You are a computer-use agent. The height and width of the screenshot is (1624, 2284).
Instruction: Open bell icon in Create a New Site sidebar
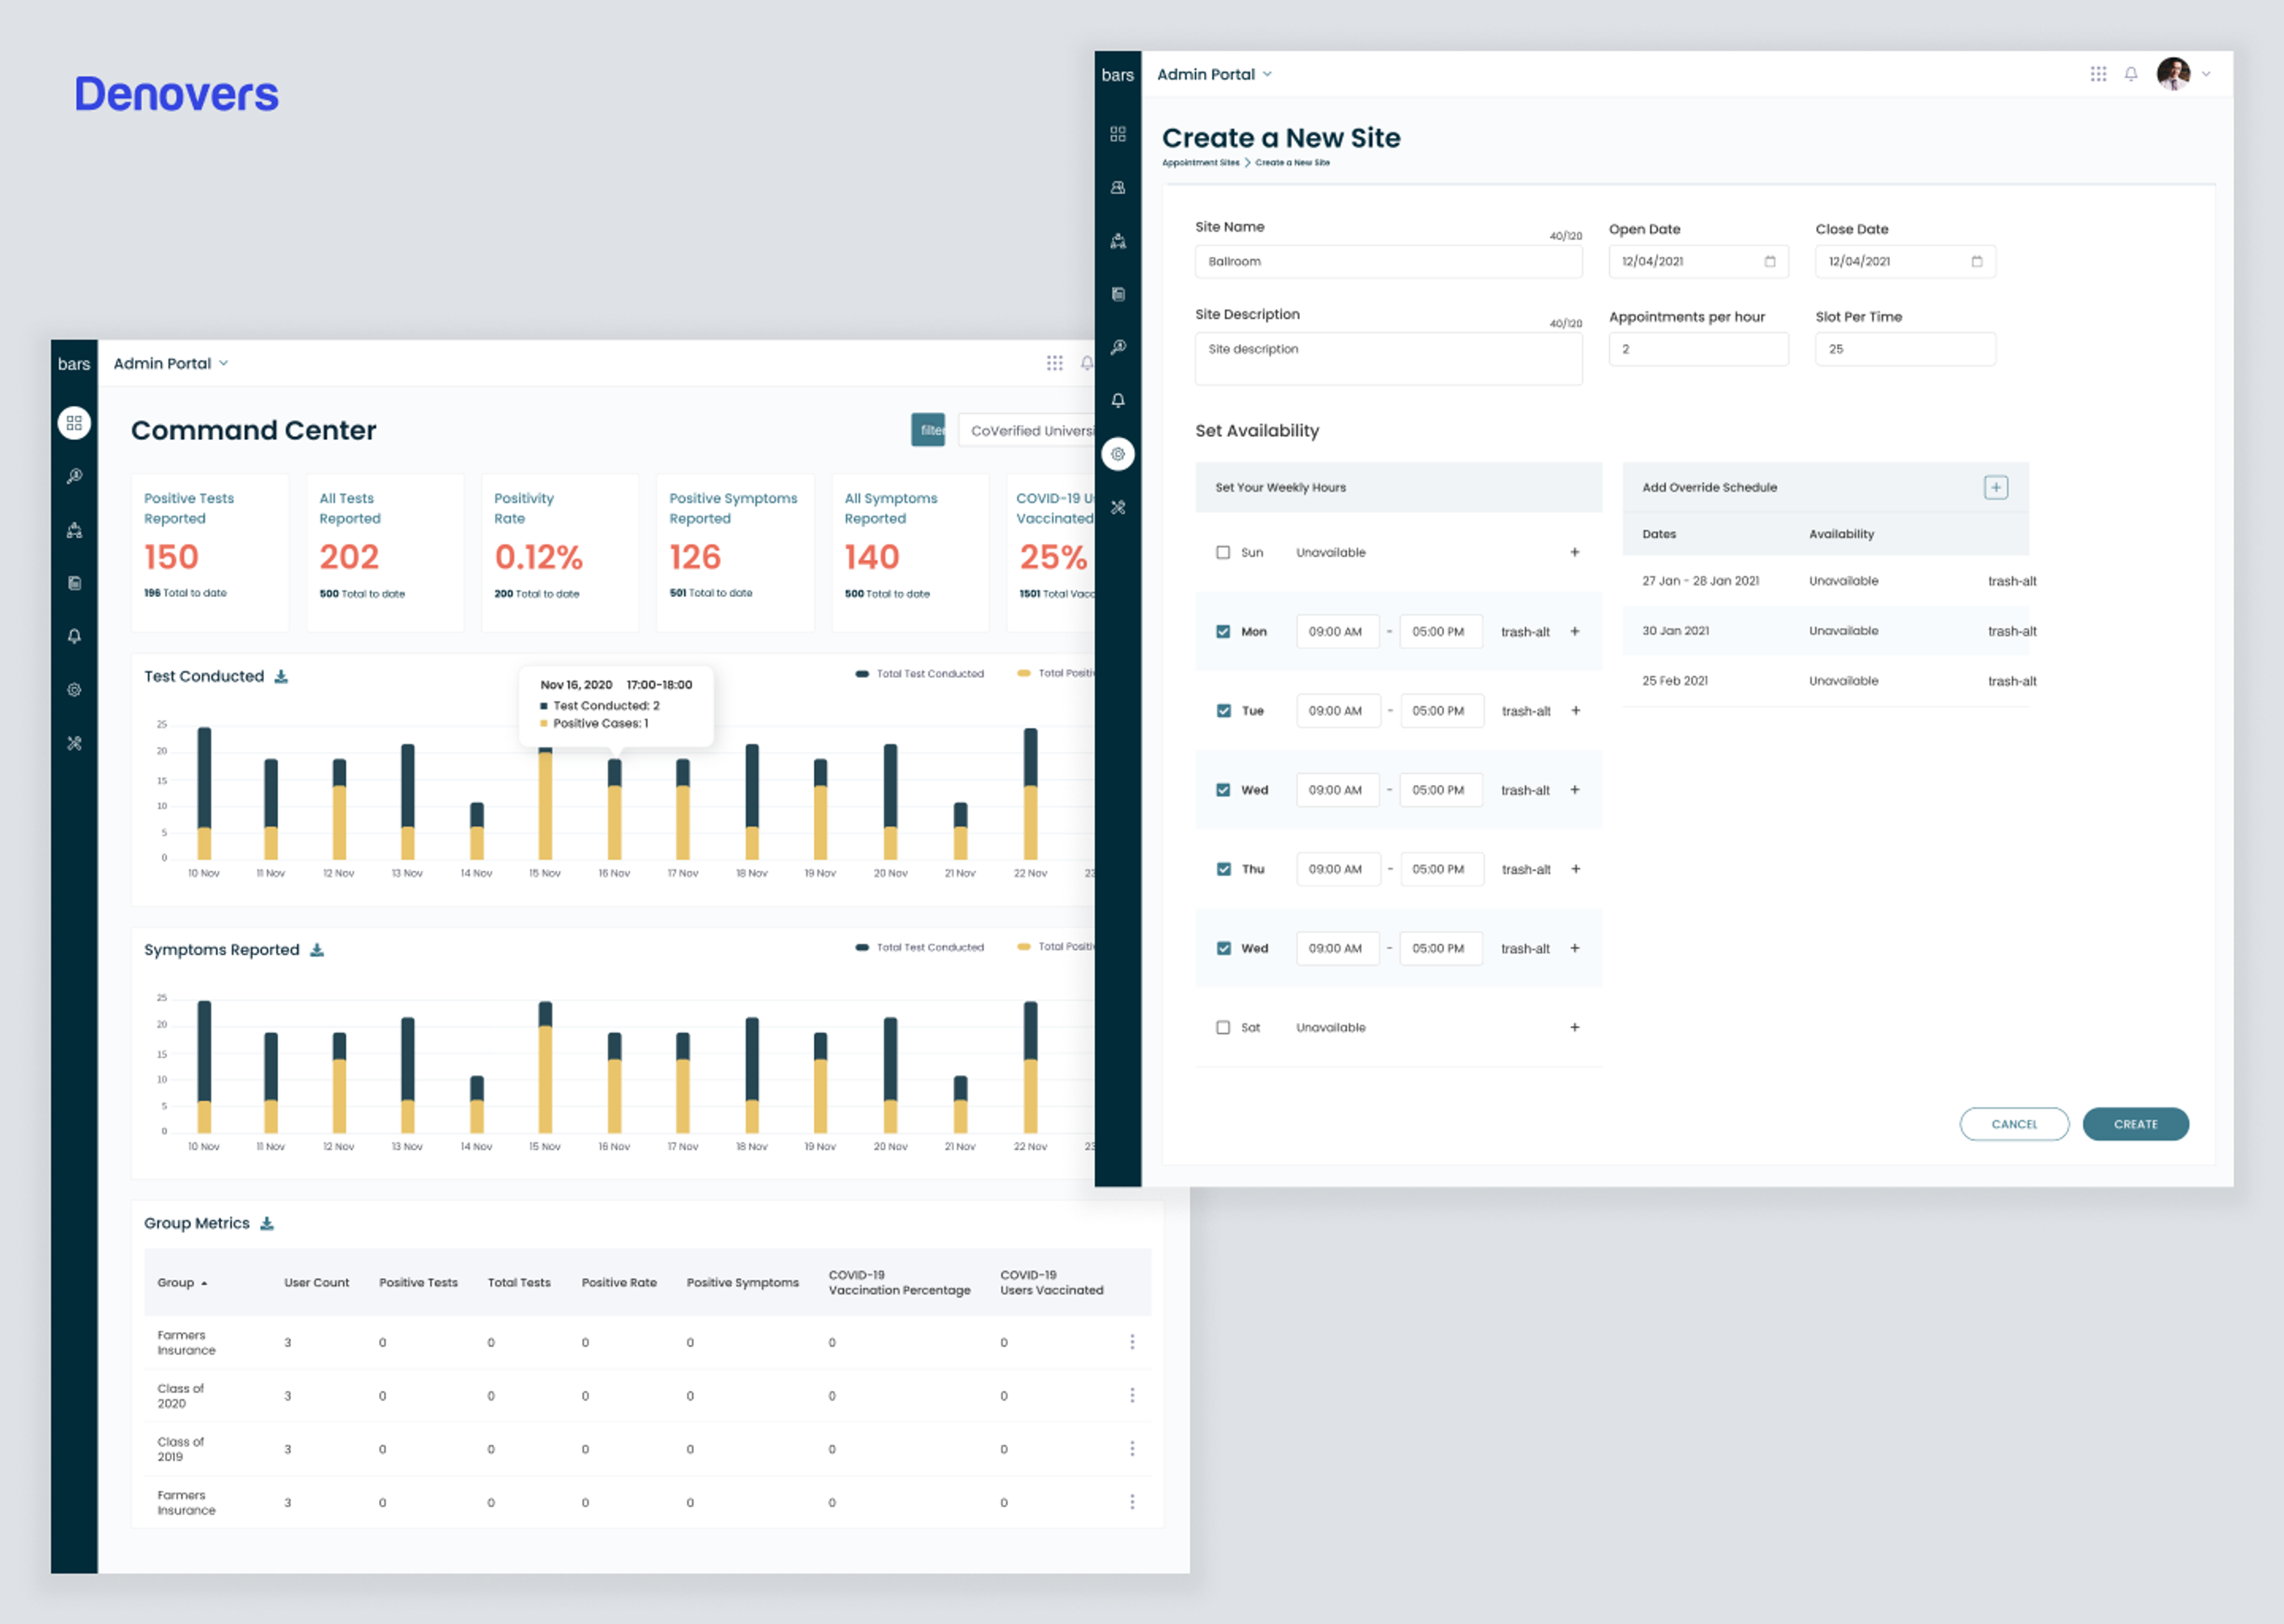point(1117,400)
